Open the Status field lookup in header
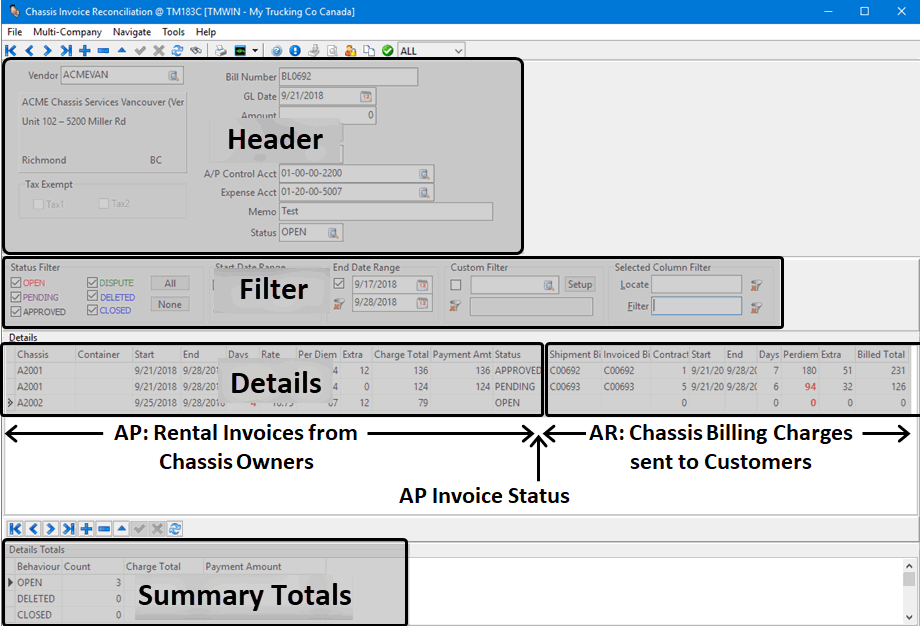 pyautogui.click(x=334, y=232)
